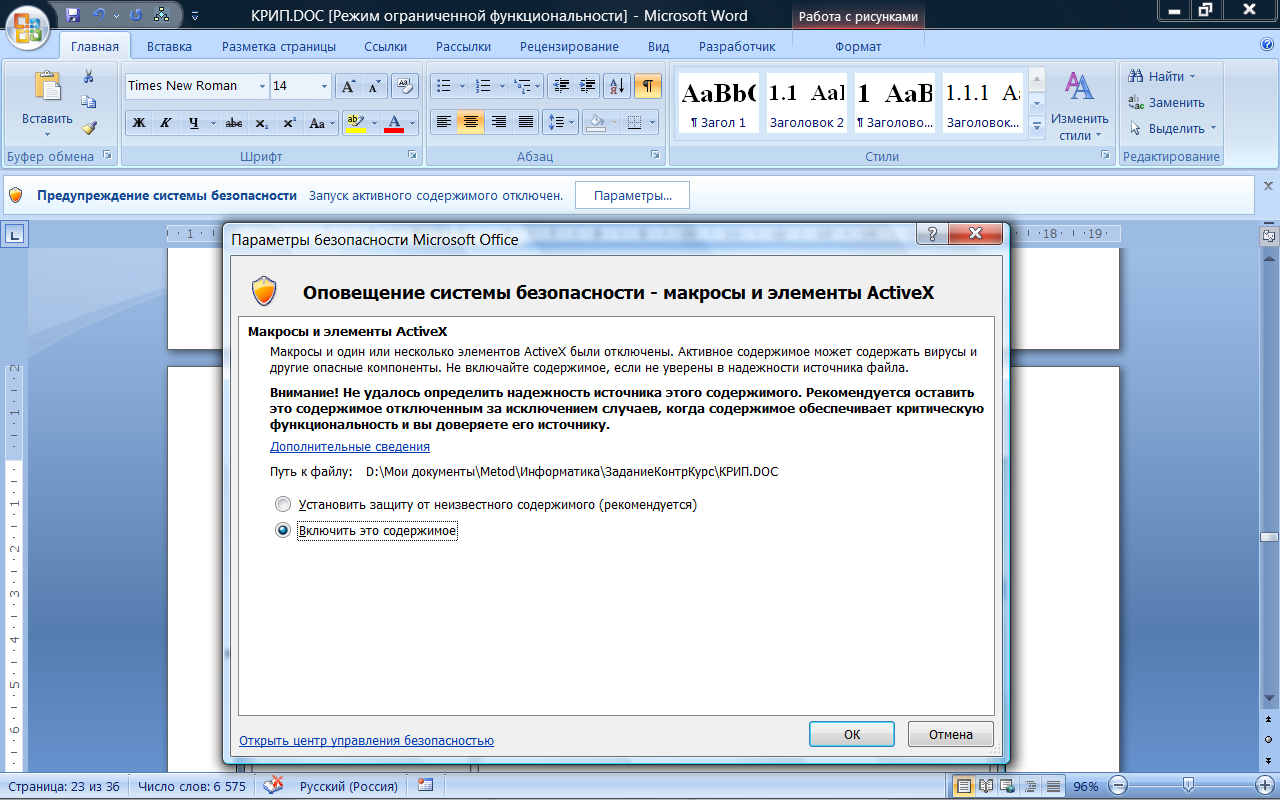
Task: Click Параметры... in security warning bar
Action: click(x=632, y=195)
